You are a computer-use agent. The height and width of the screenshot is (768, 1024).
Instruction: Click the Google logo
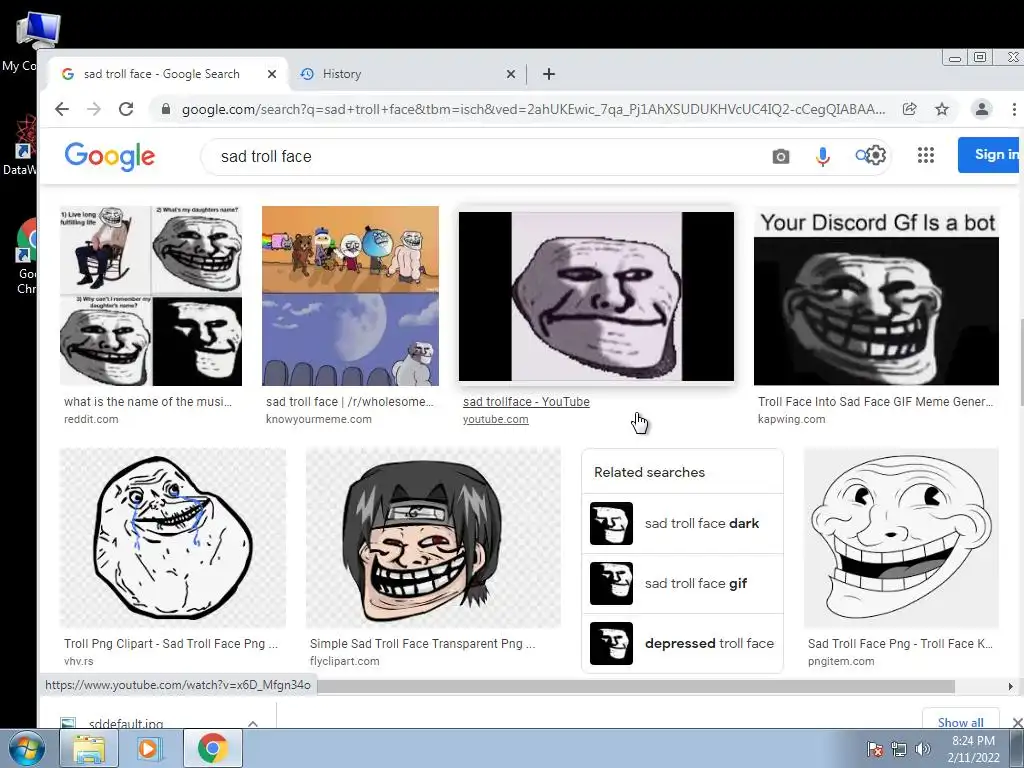(x=110, y=156)
